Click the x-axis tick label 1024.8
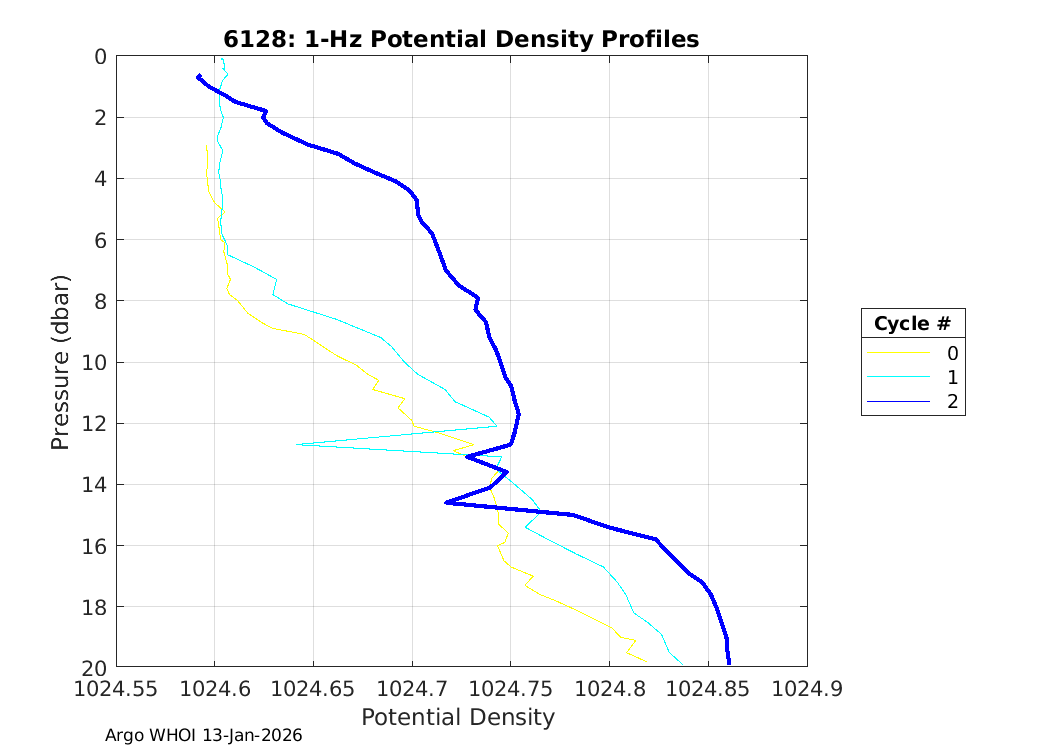This screenshot has height=750, width=1050. coord(609,688)
